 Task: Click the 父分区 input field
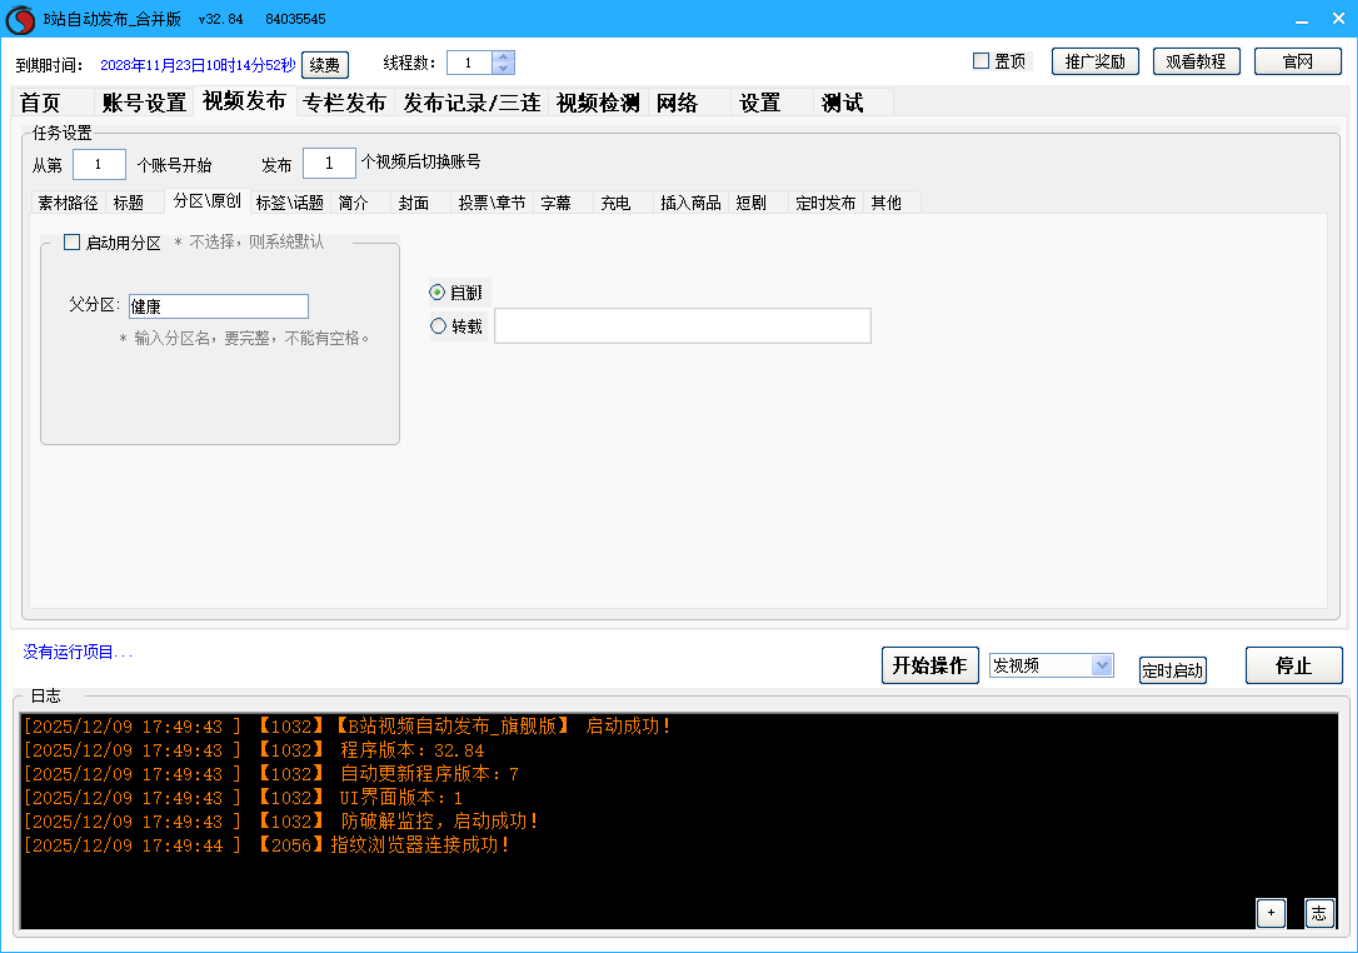tap(218, 306)
